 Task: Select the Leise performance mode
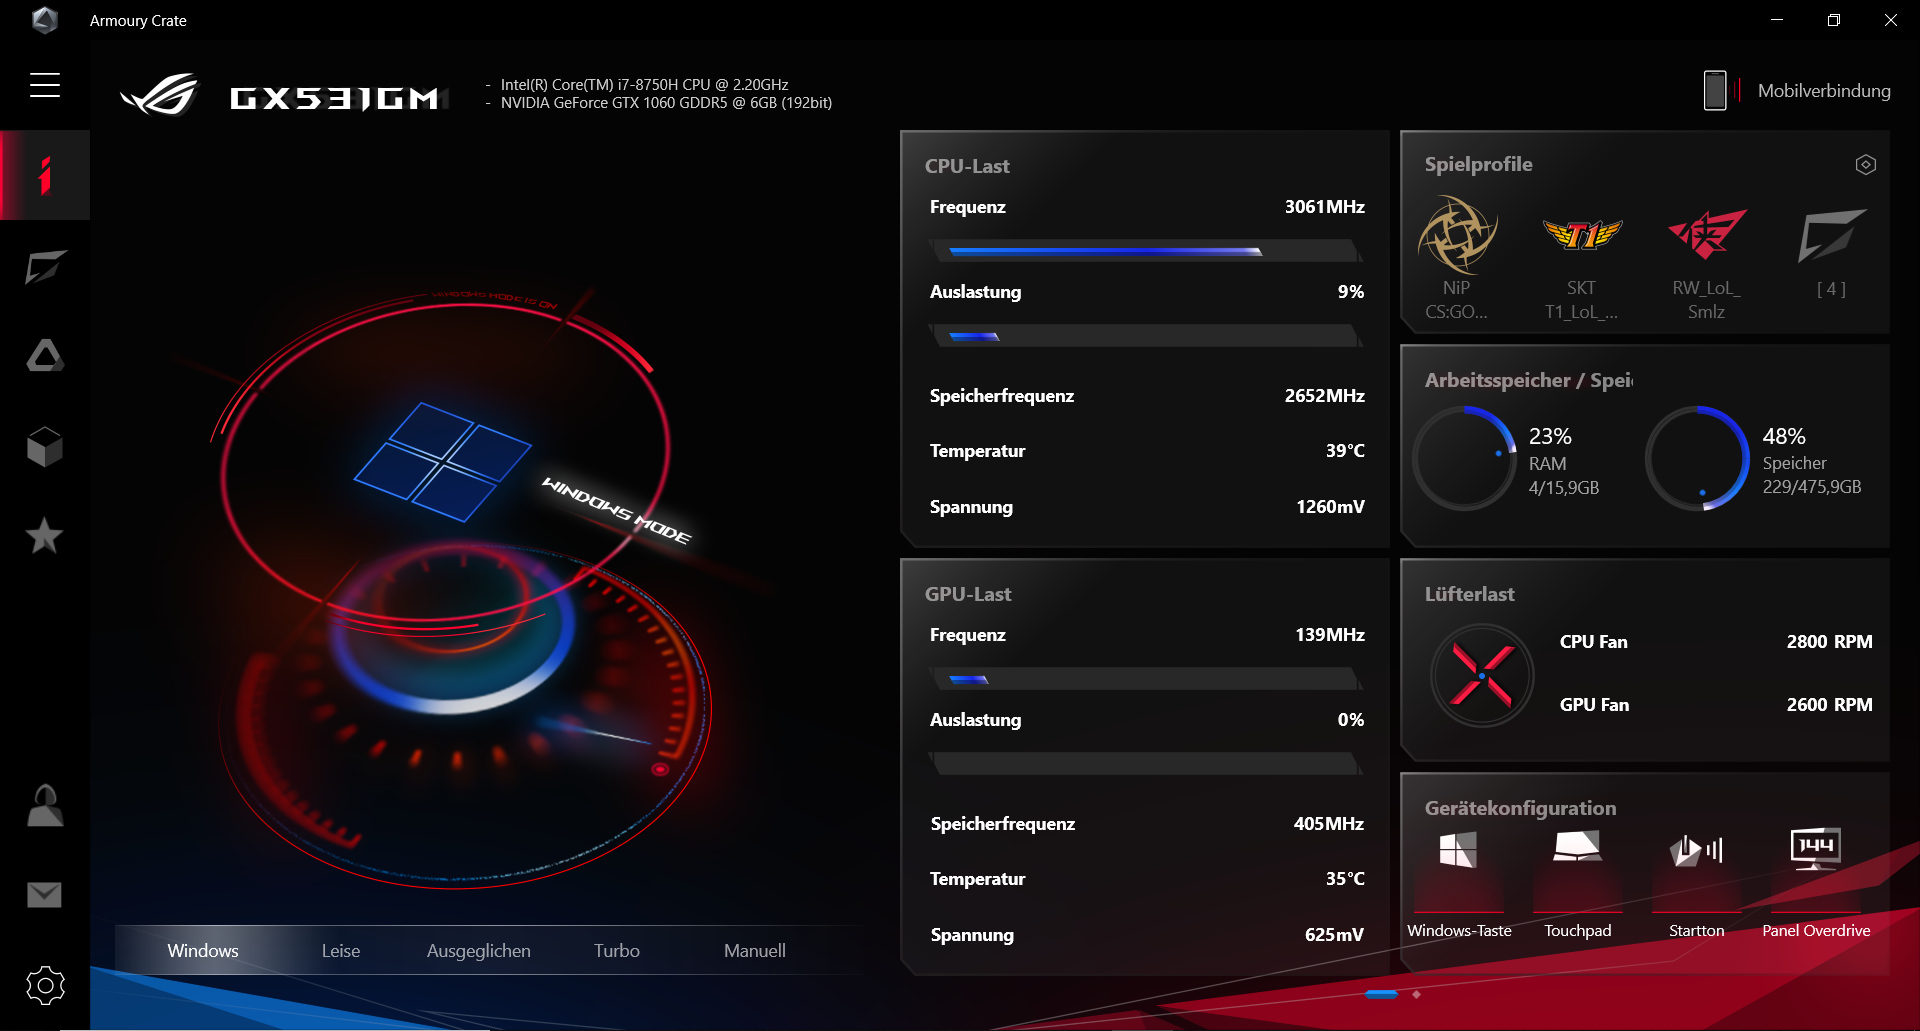click(341, 950)
